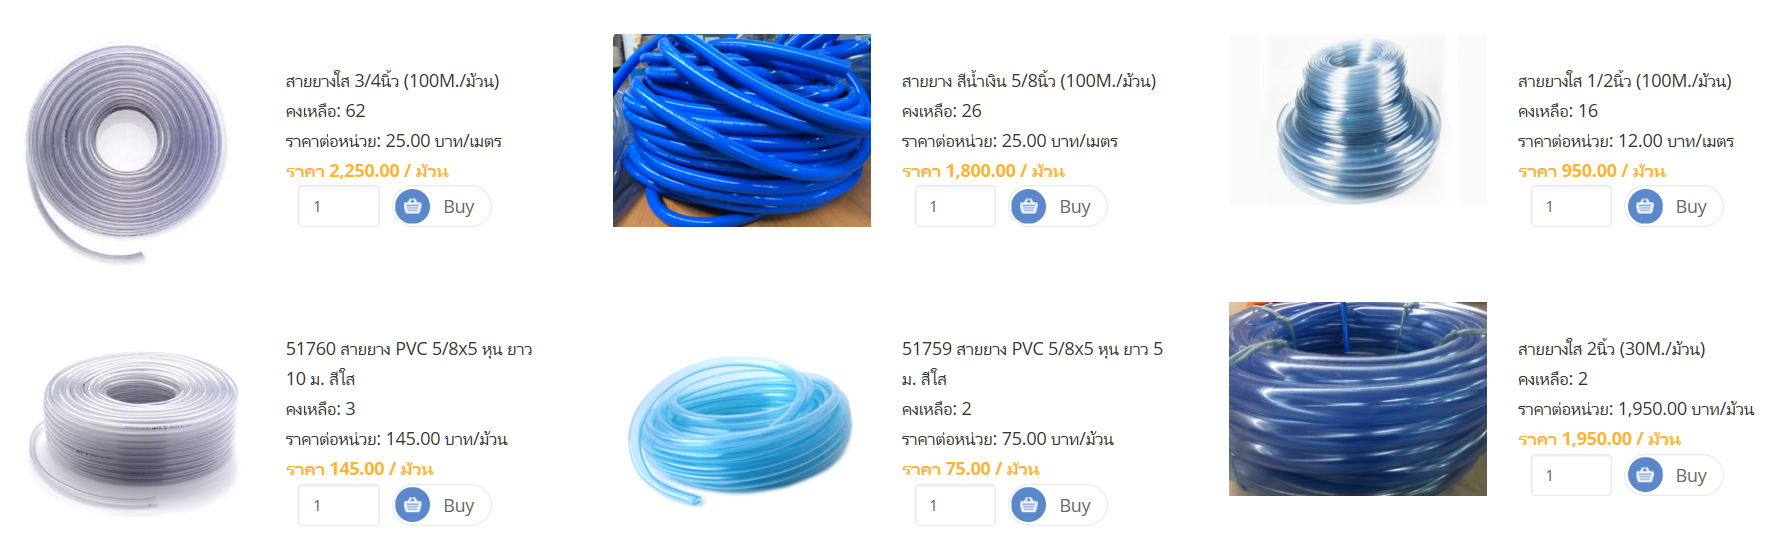Open the clear 3/4 inch hose image
Screen dimensions: 1785x542
[x=126, y=152]
